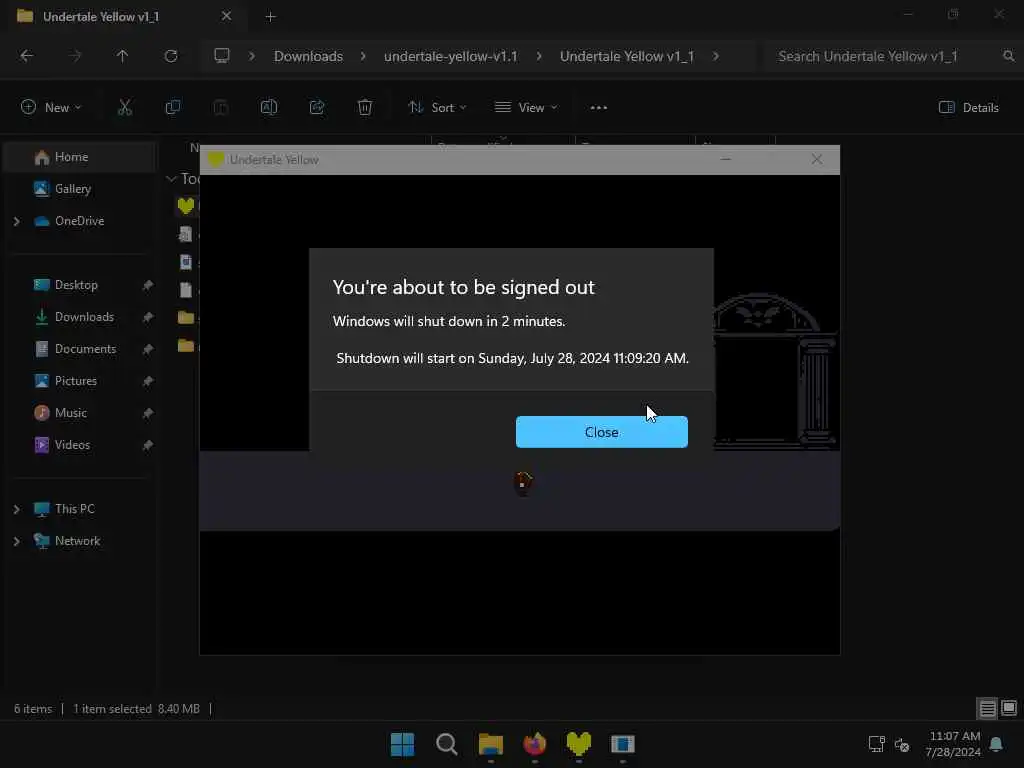Screen dimensions: 1024x768
Task: Open the notification bell in system tray
Action: (x=997, y=744)
